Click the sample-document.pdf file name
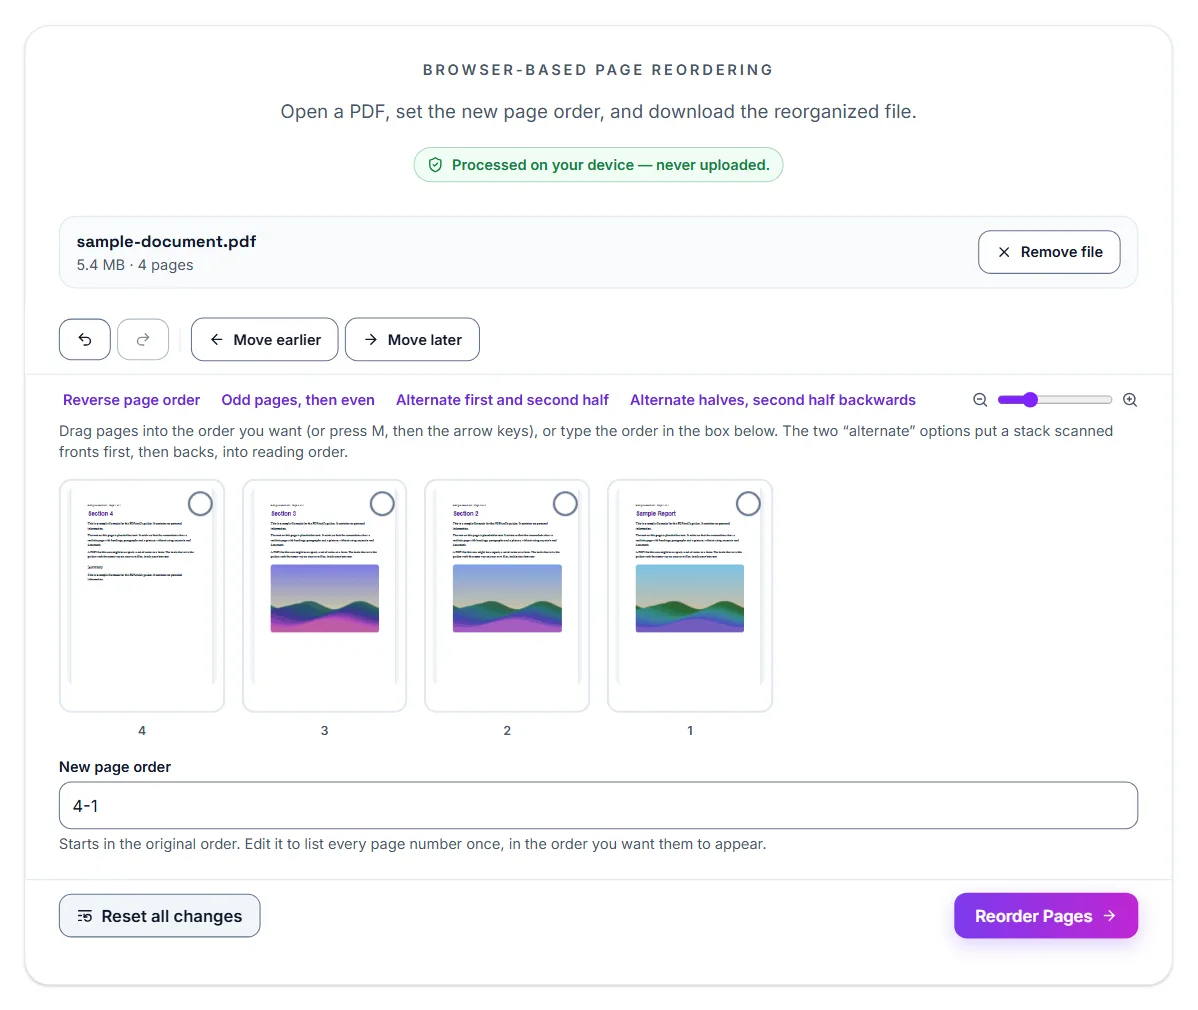Screen dimensions: 1198x1010 pos(167,241)
